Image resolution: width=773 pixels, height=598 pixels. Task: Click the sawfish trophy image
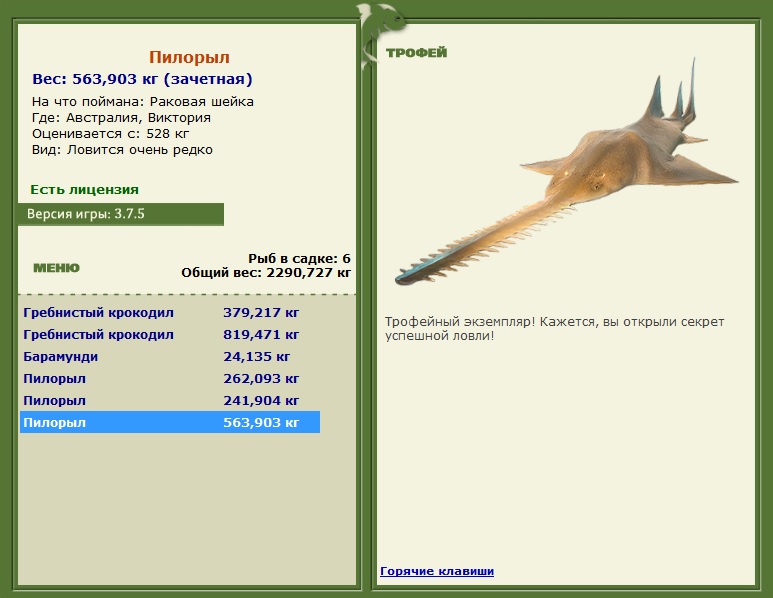click(567, 173)
